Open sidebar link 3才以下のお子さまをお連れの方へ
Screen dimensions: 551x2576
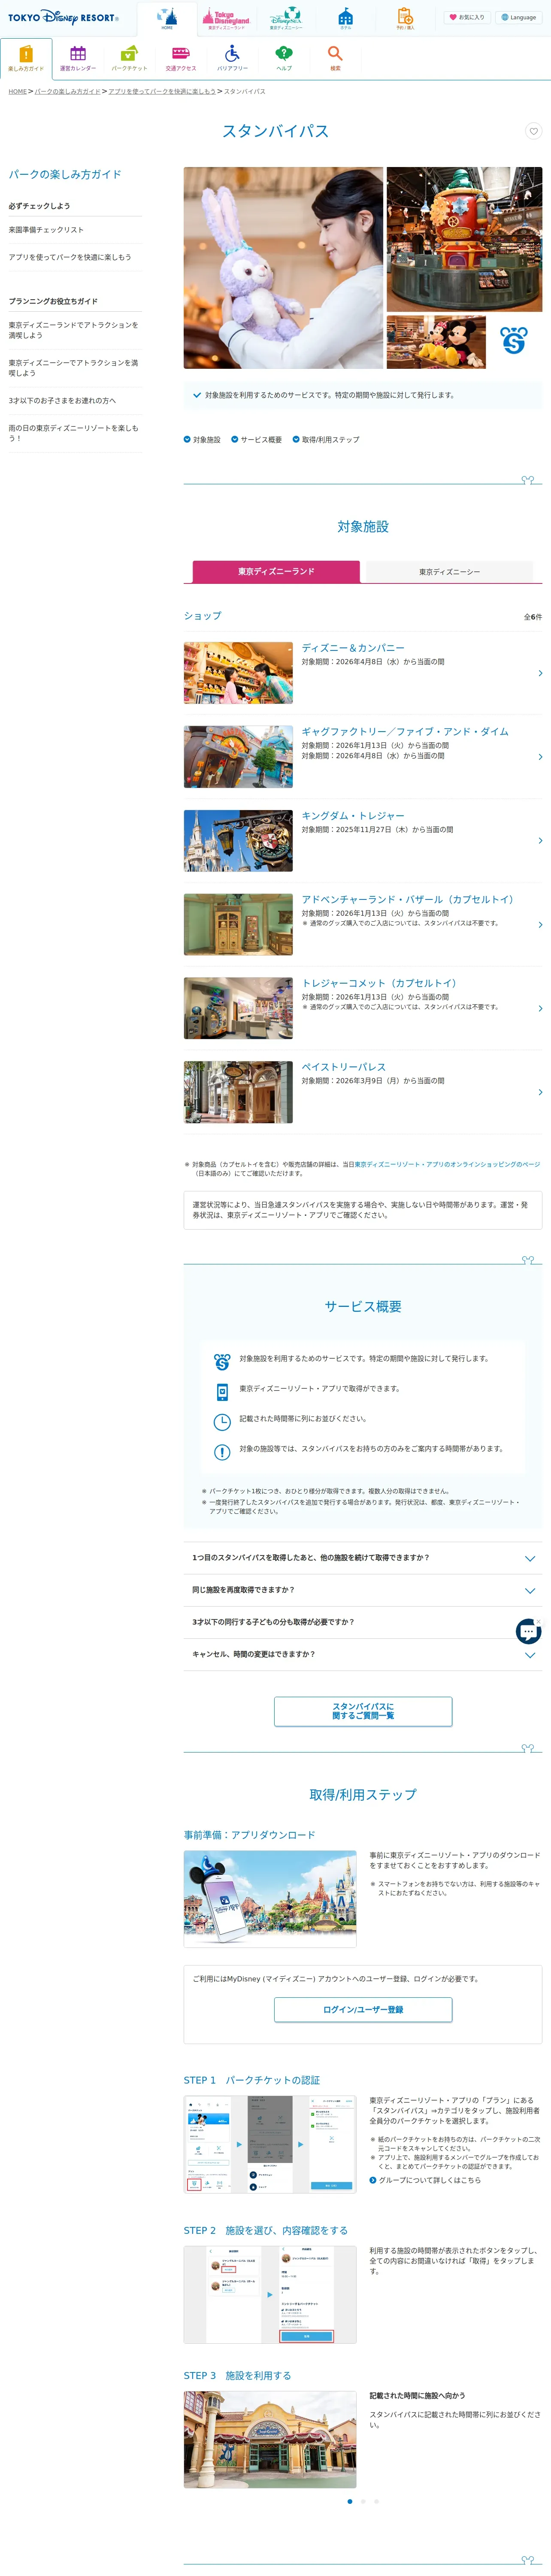62,401
